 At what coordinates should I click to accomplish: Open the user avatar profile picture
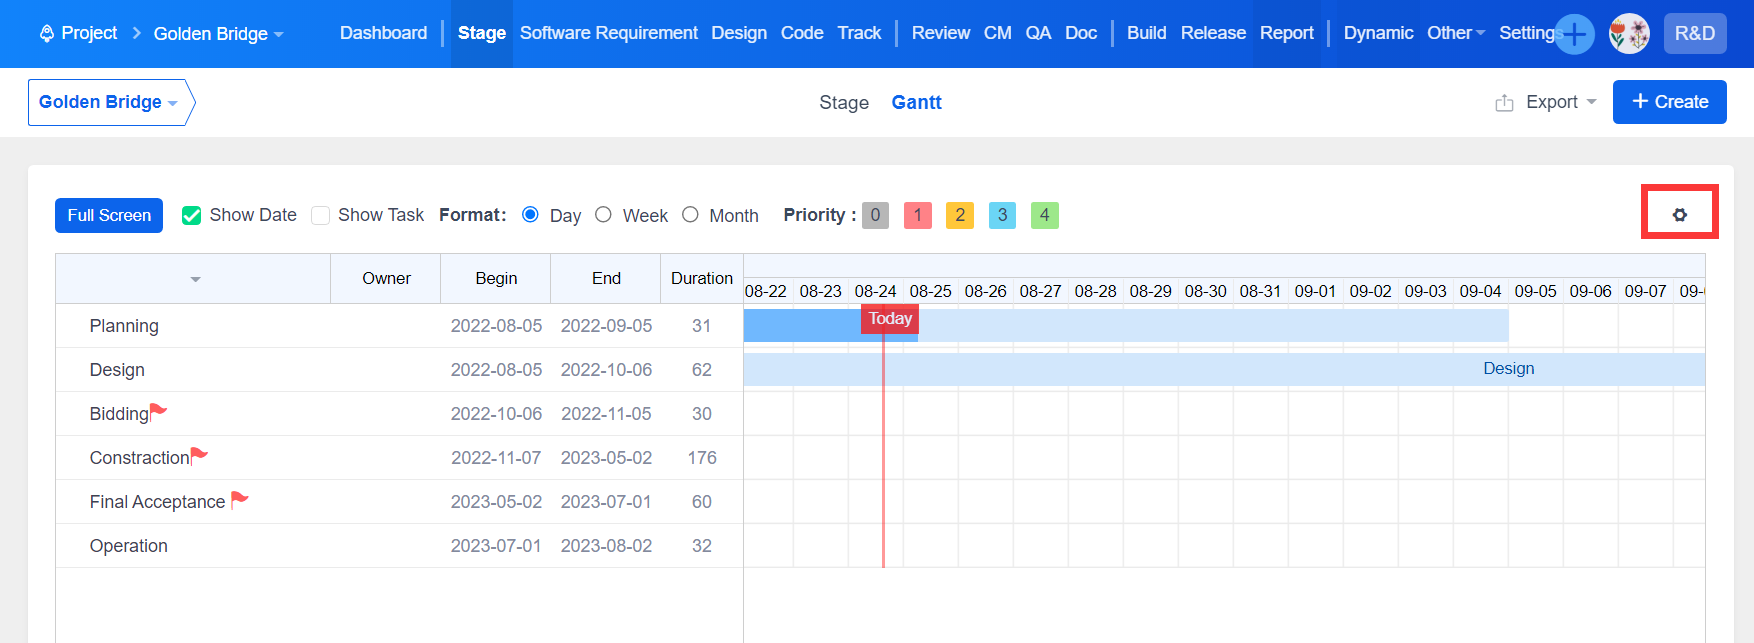point(1629,34)
